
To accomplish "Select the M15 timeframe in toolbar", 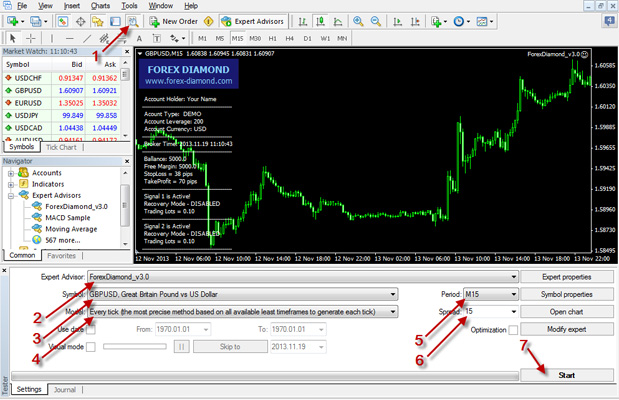I will point(236,39).
